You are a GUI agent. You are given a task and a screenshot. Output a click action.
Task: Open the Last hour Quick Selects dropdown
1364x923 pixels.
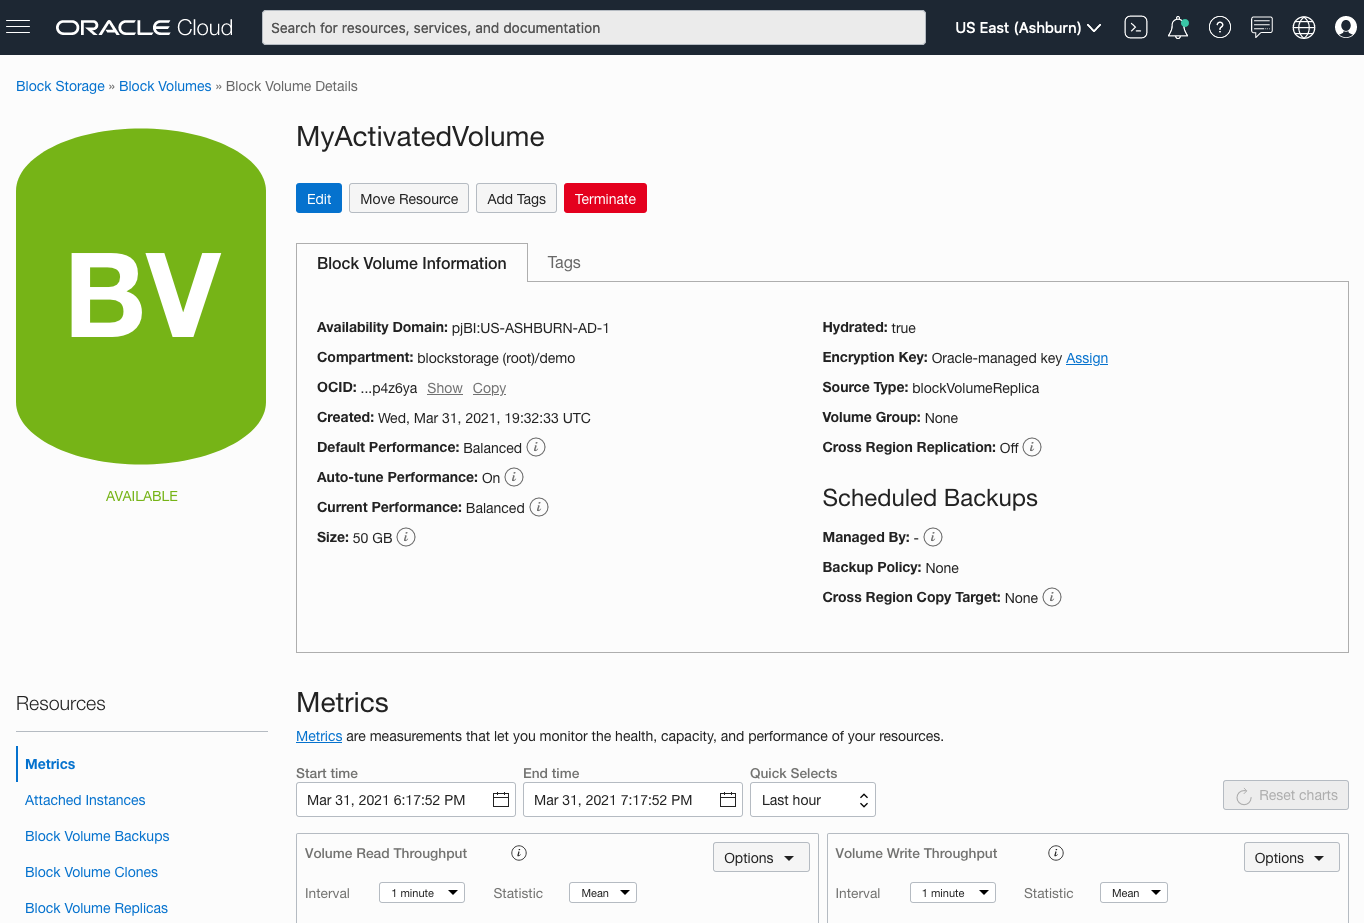[812, 799]
